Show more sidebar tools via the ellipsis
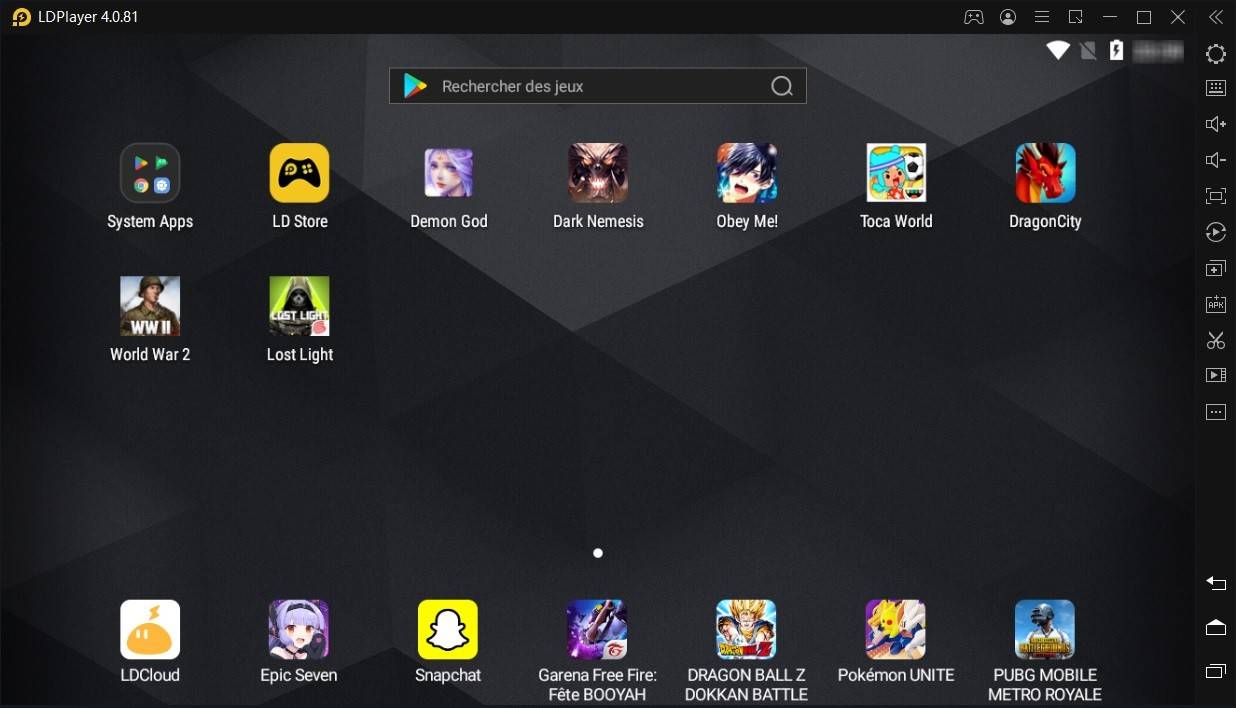Viewport: 1236px width, 708px height. 1216,412
